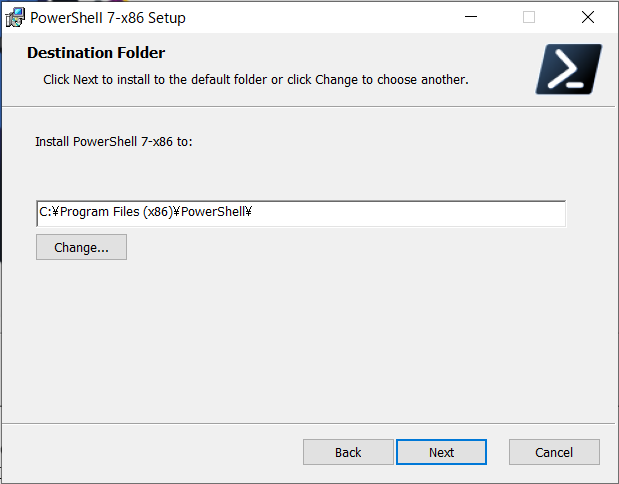
Task: Click 'Program Files (x86)' within the path box
Action: (x=117, y=212)
